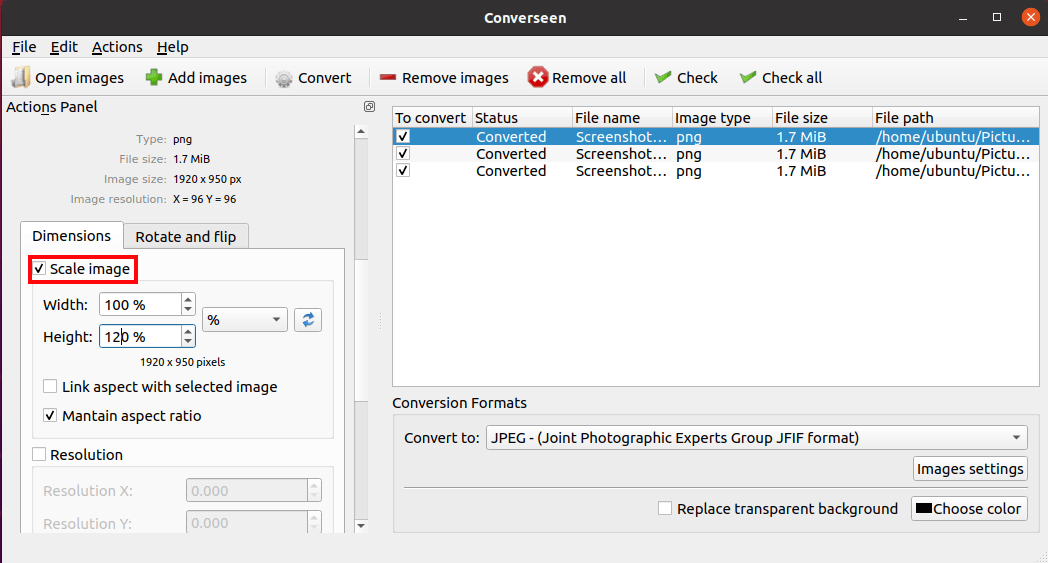The height and width of the screenshot is (563, 1048).
Task: Open the File menu
Action: pos(24,47)
